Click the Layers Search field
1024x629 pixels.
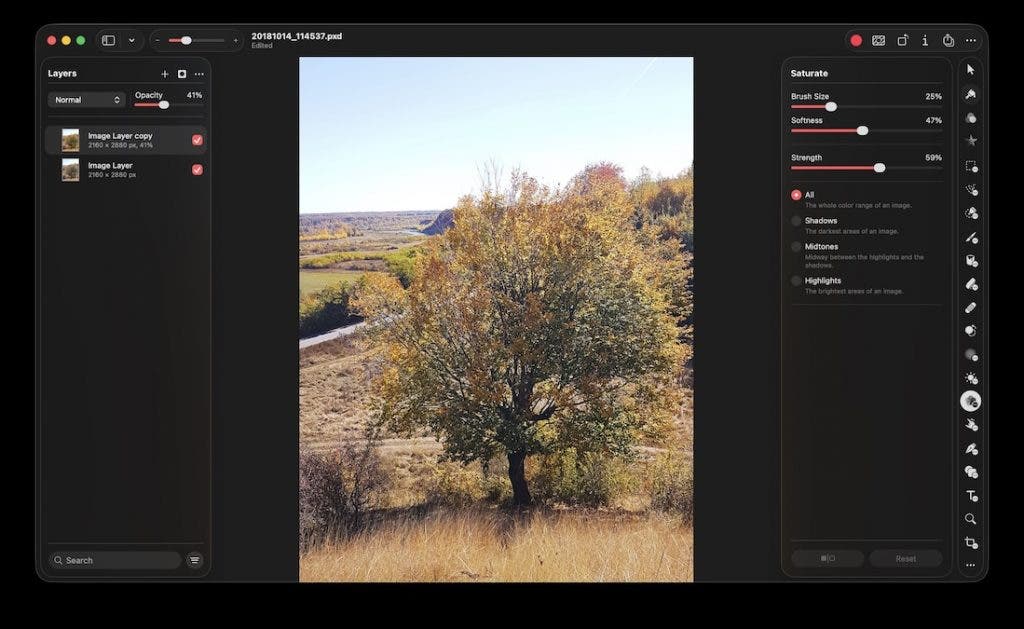click(115, 560)
